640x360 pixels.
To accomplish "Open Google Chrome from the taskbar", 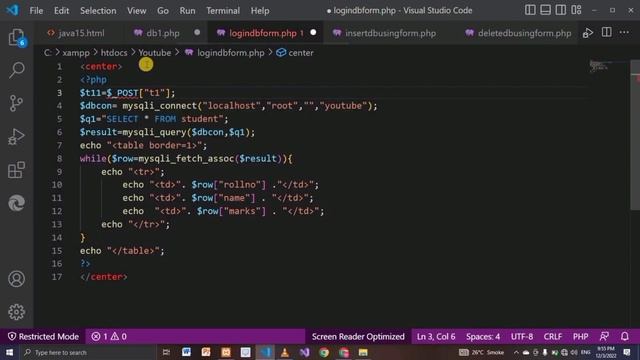I will [324, 352].
